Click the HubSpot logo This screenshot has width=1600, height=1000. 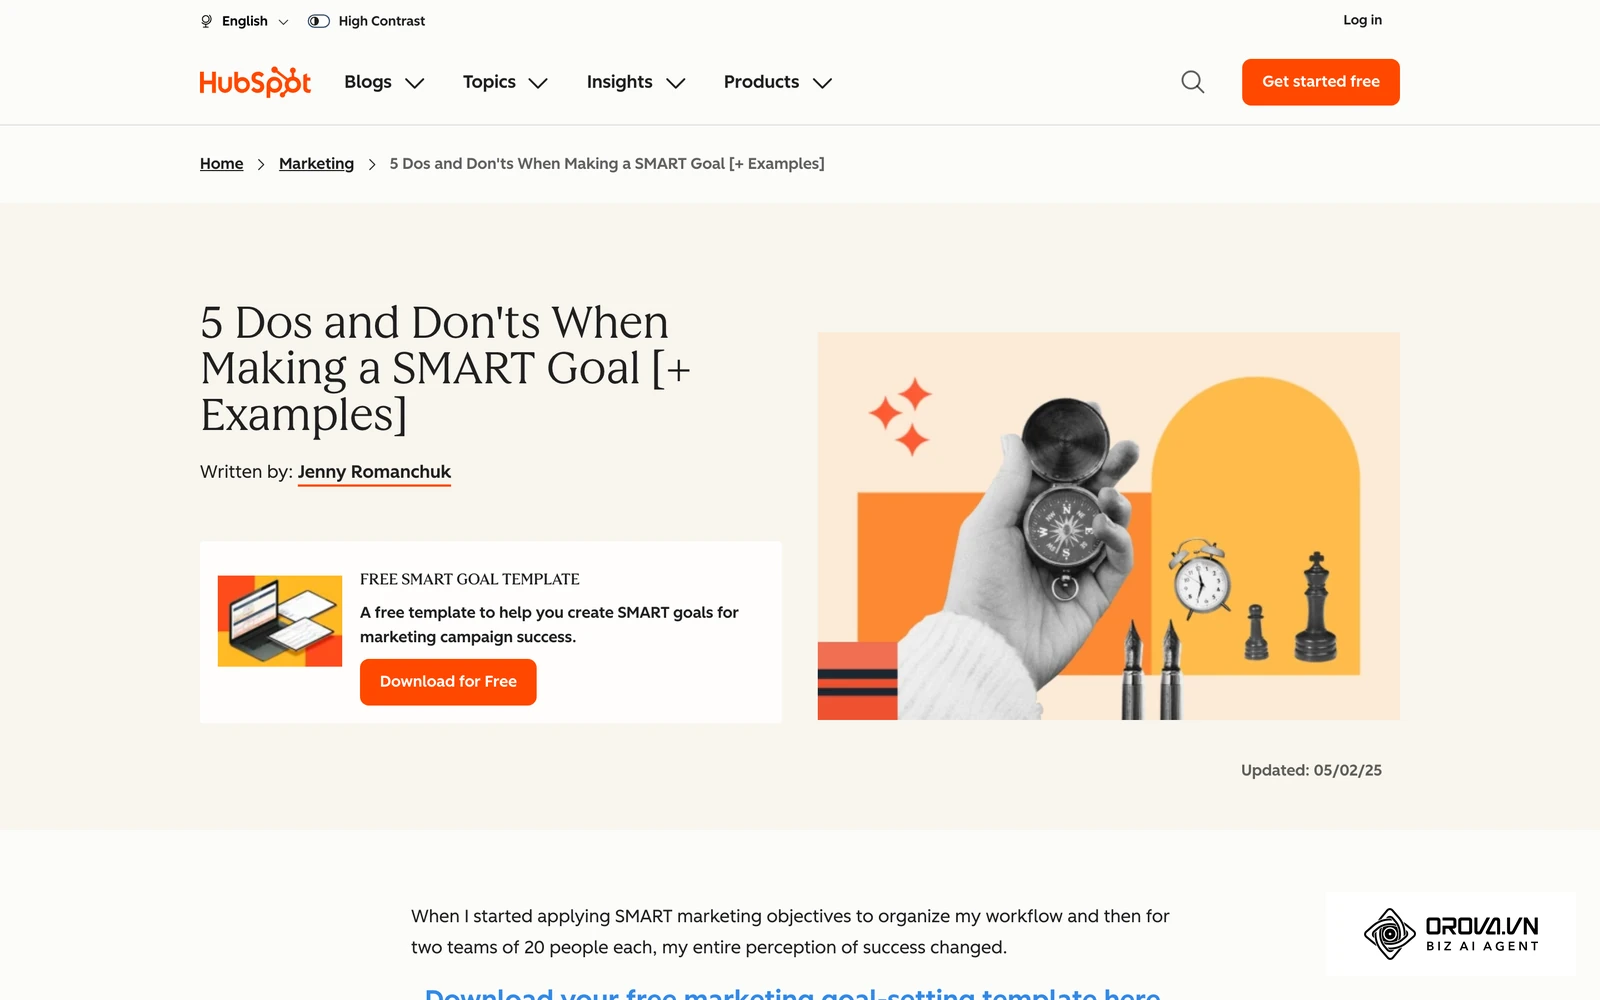[x=255, y=82]
